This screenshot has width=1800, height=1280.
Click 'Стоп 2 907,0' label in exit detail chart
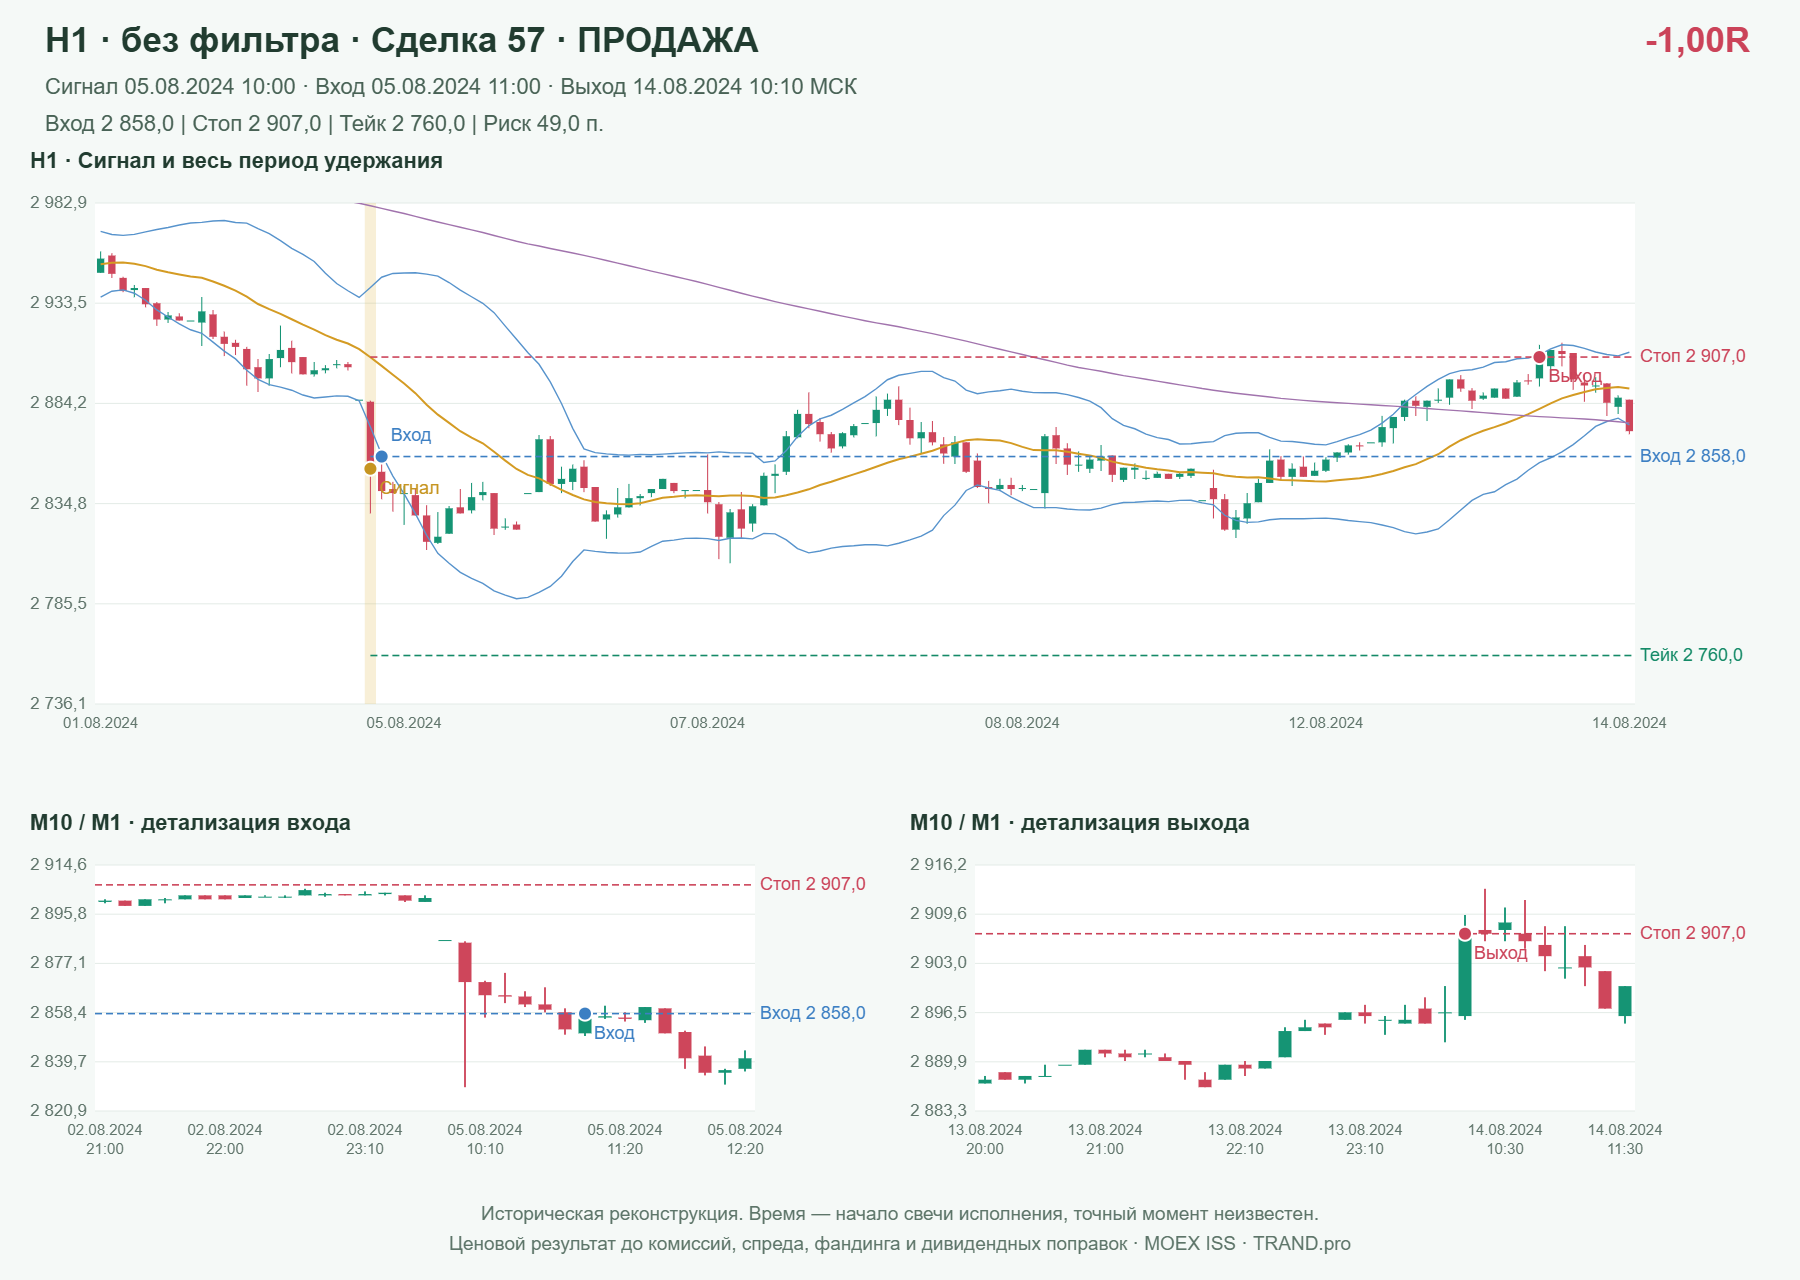coord(1693,933)
